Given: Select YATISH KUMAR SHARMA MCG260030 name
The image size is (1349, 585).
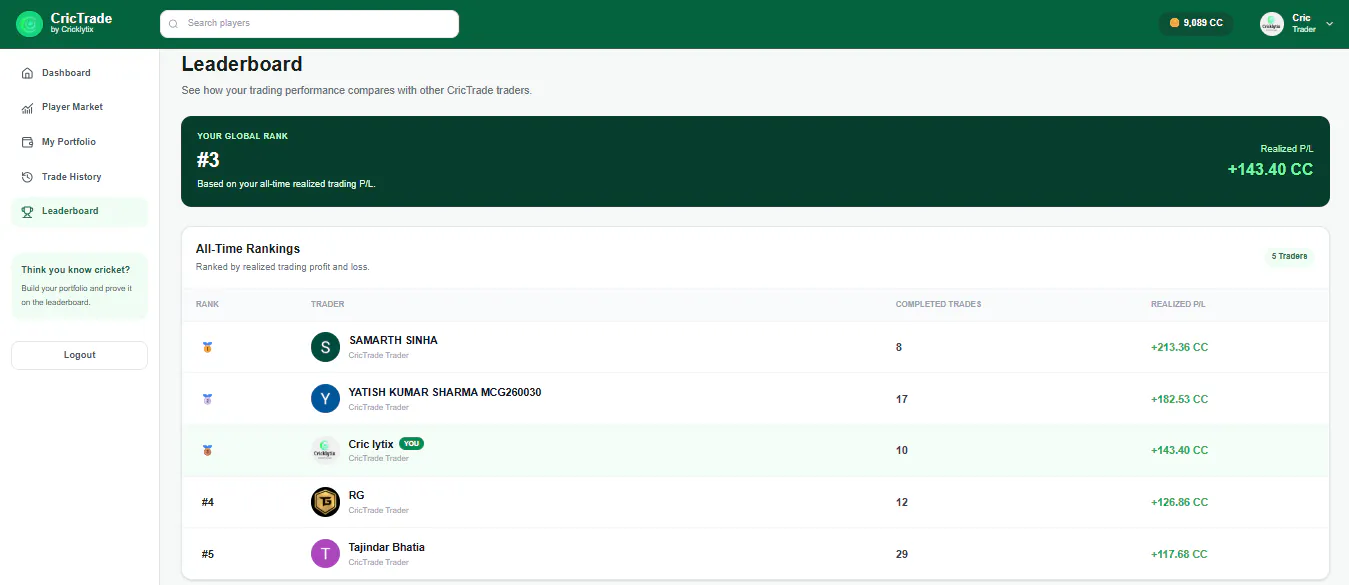Looking at the screenshot, I should coord(445,392).
